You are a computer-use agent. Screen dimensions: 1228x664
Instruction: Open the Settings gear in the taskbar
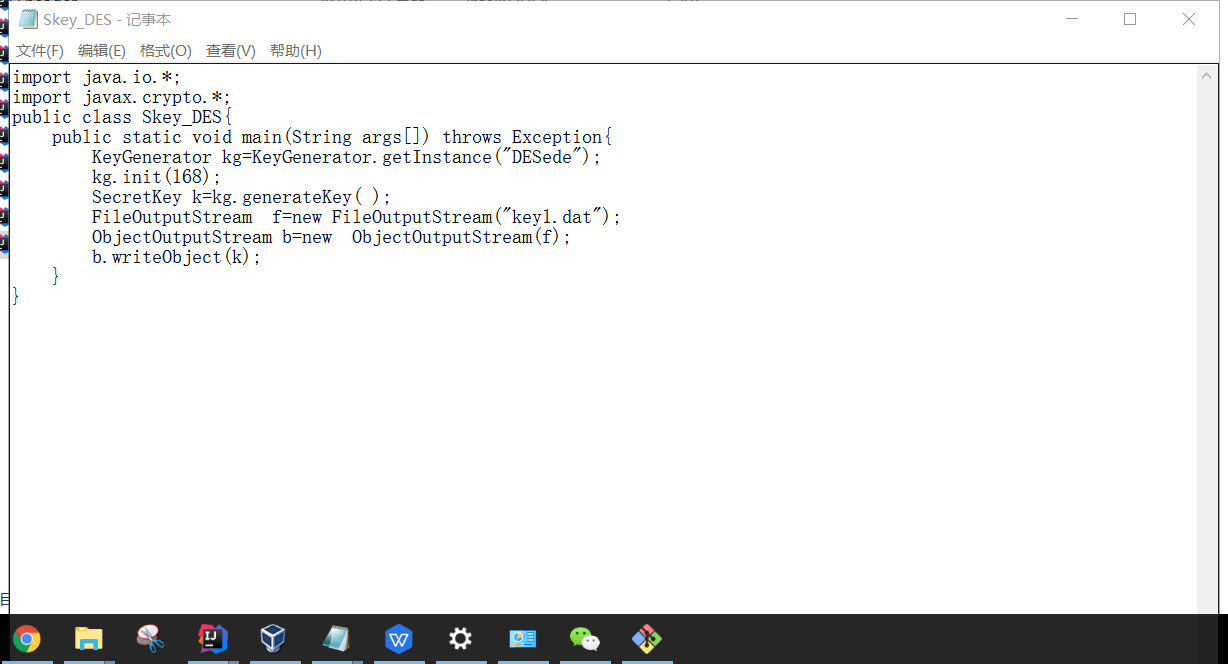click(x=460, y=638)
